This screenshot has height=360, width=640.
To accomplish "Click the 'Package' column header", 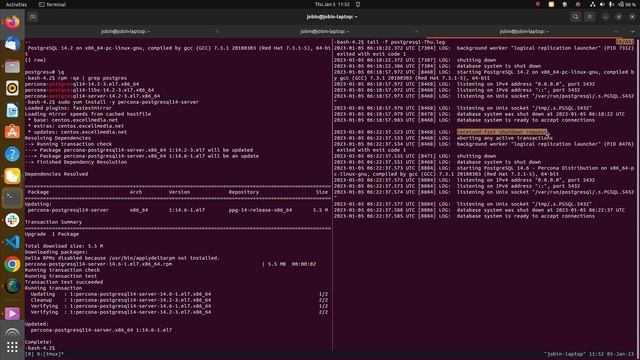I will click(38, 192).
